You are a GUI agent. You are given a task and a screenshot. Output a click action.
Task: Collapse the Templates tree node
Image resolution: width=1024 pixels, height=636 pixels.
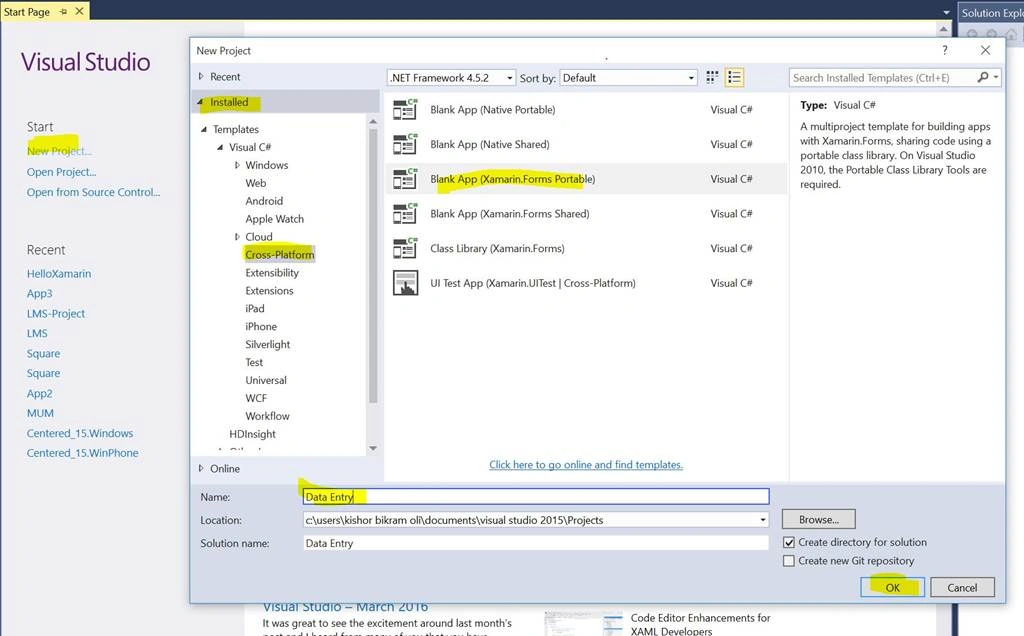(204, 129)
